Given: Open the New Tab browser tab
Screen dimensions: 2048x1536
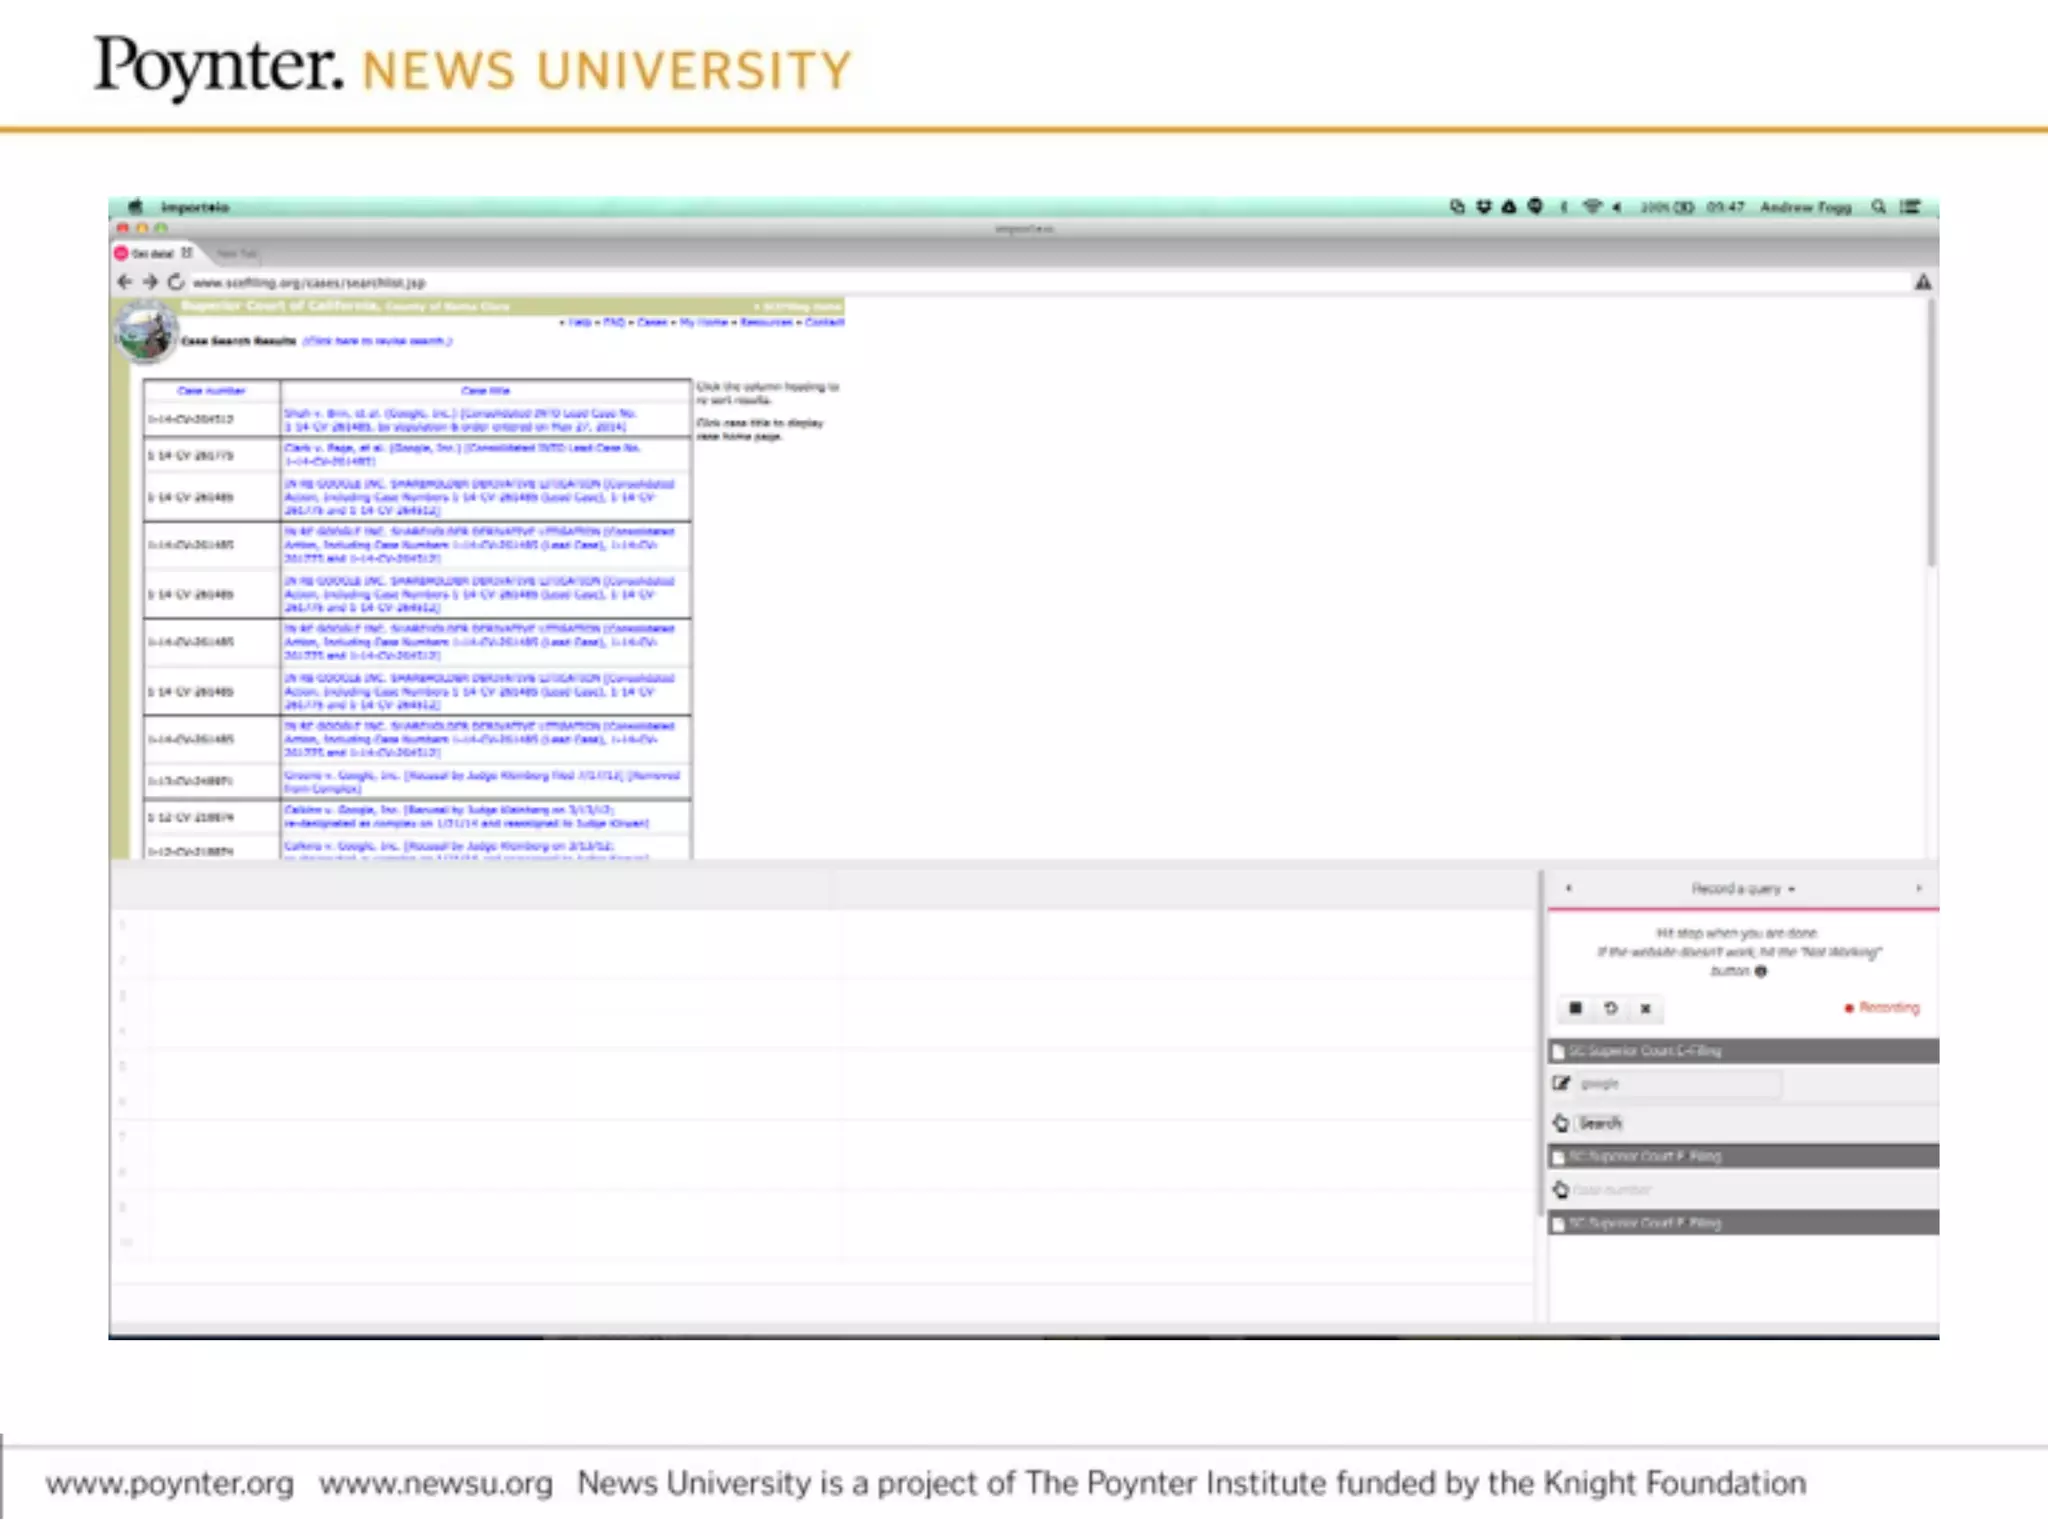Looking at the screenshot, I should tap(237, 253).
